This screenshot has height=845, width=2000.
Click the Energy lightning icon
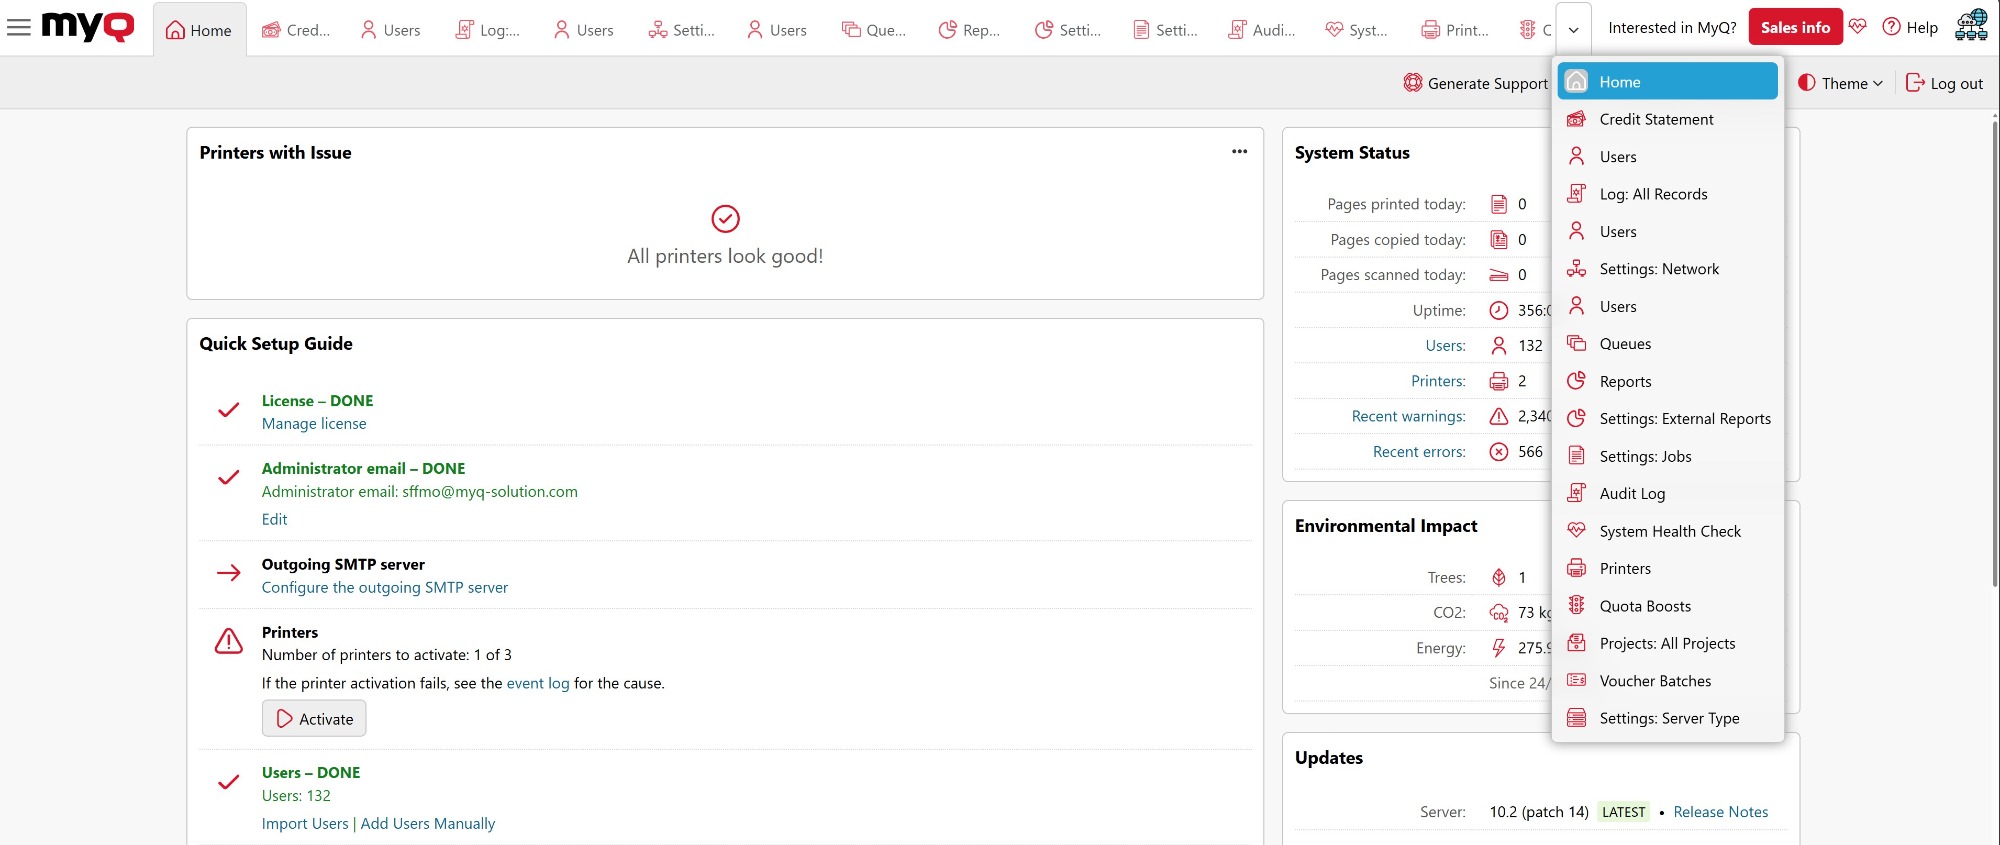pos(1498,648)
